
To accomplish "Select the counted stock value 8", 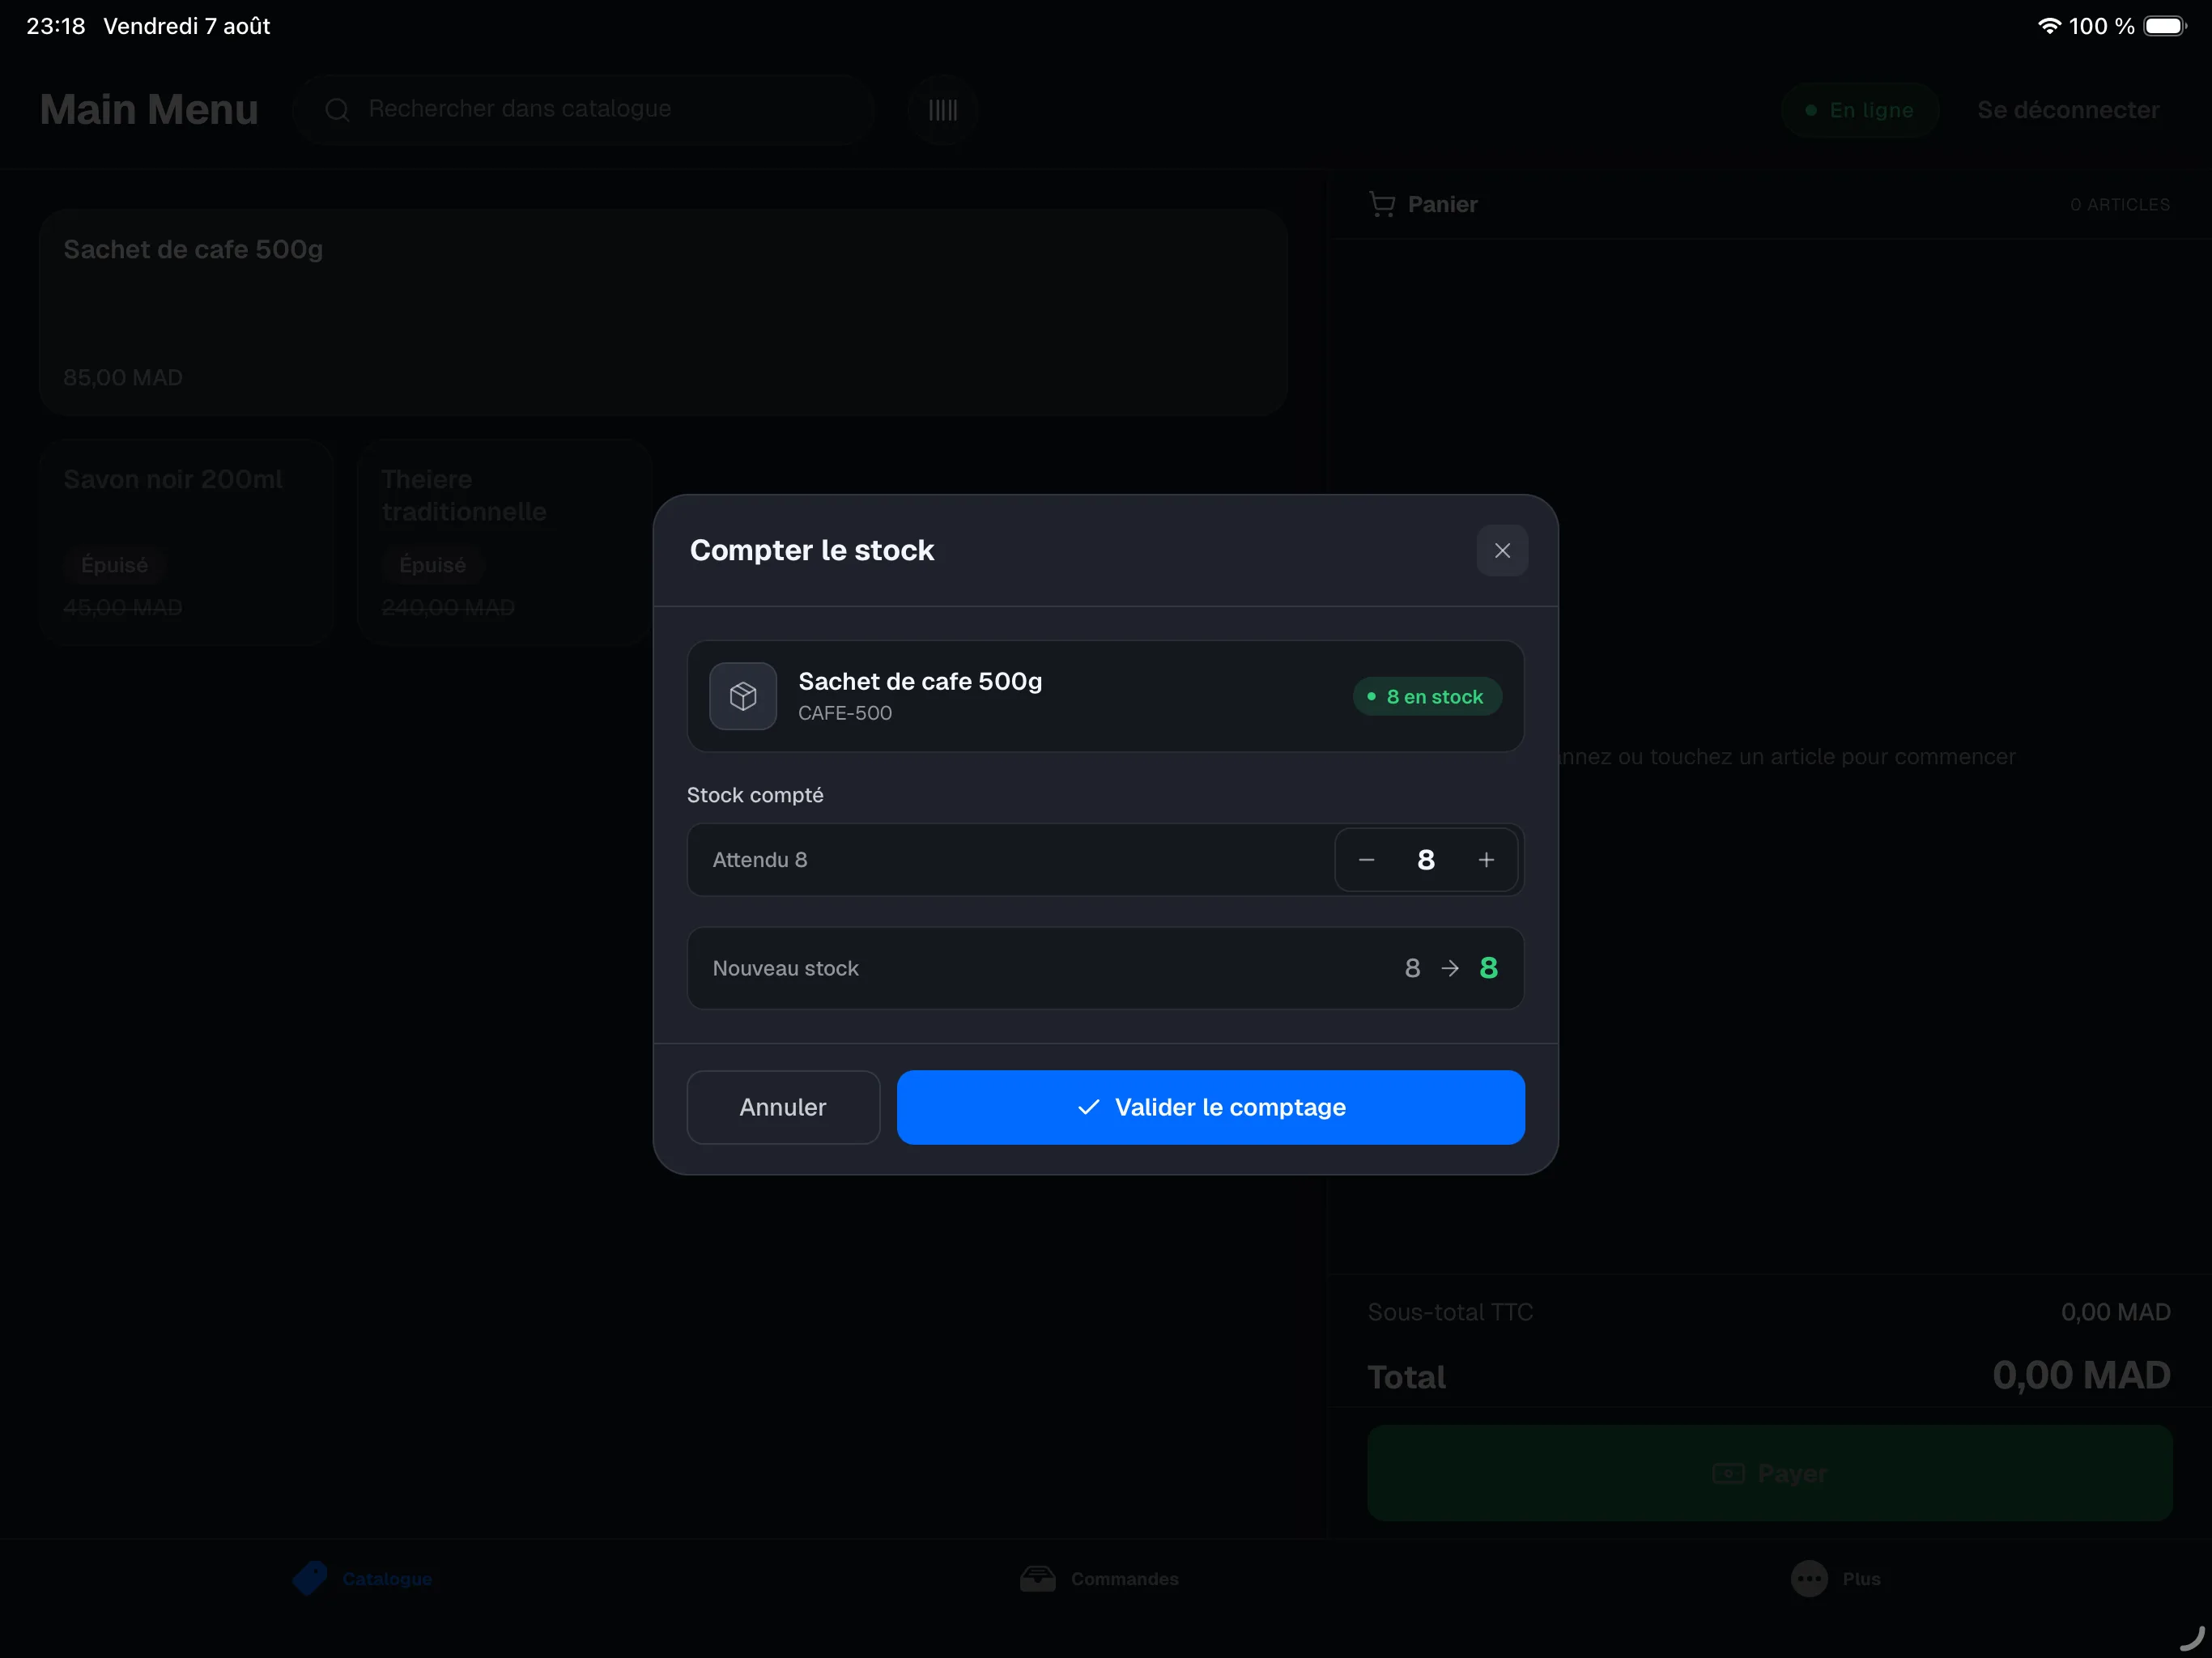I will [1426, 860].
